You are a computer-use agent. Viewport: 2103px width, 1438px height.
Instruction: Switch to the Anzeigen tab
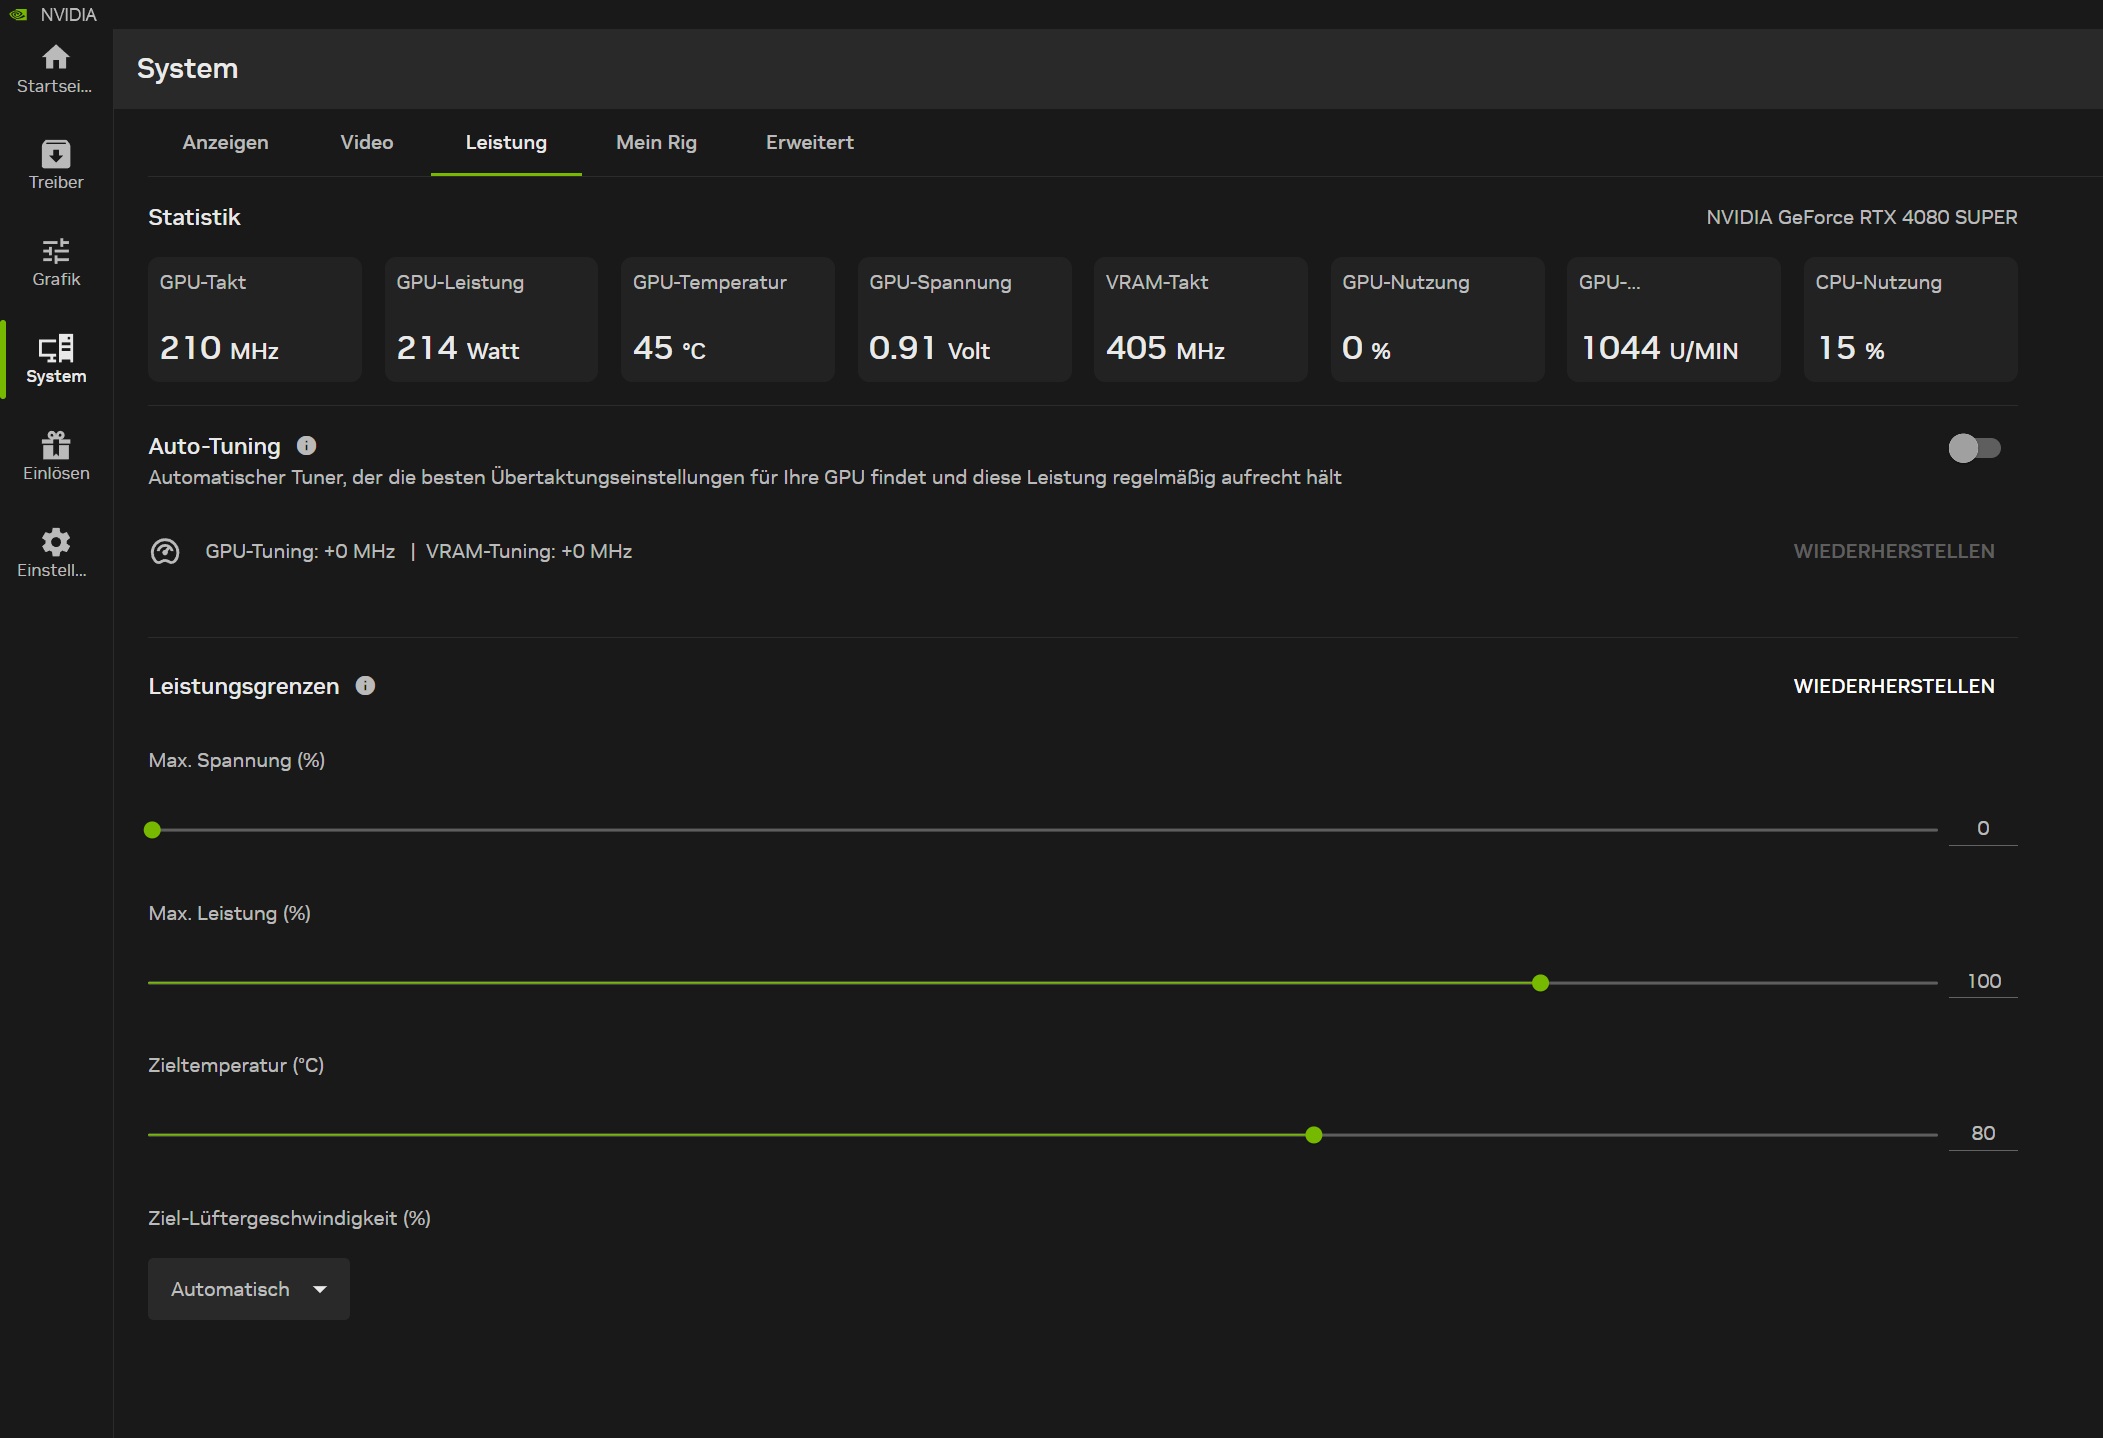point(225,143)
